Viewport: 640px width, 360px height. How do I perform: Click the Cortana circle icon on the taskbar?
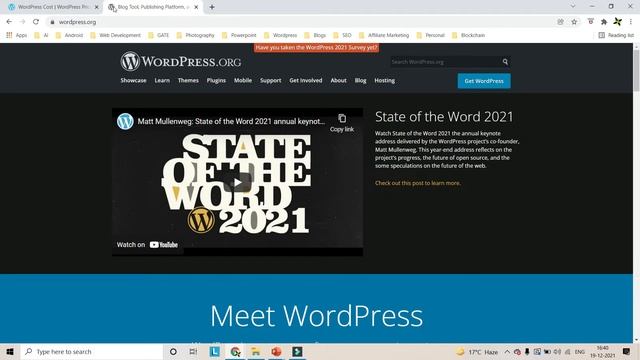point(173,351)
